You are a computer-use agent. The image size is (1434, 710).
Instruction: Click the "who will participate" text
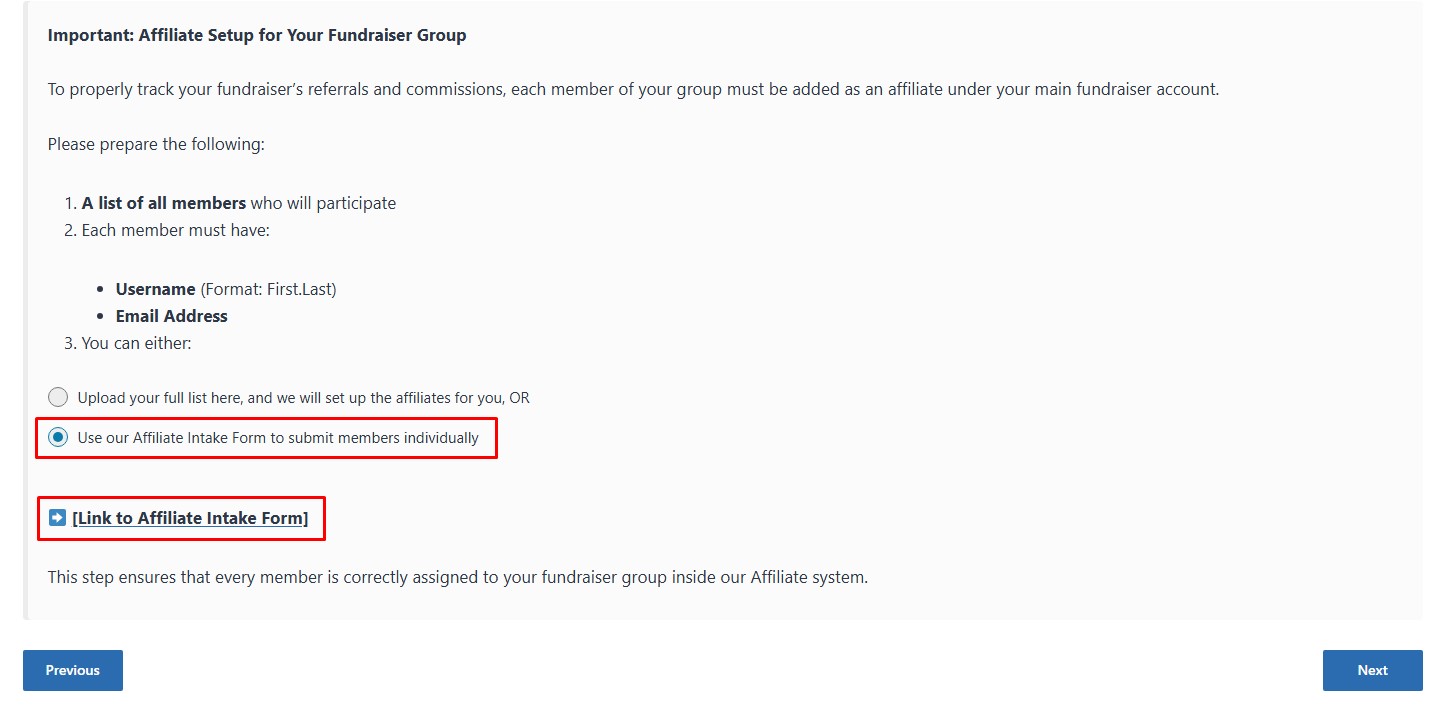pos(323,203)
